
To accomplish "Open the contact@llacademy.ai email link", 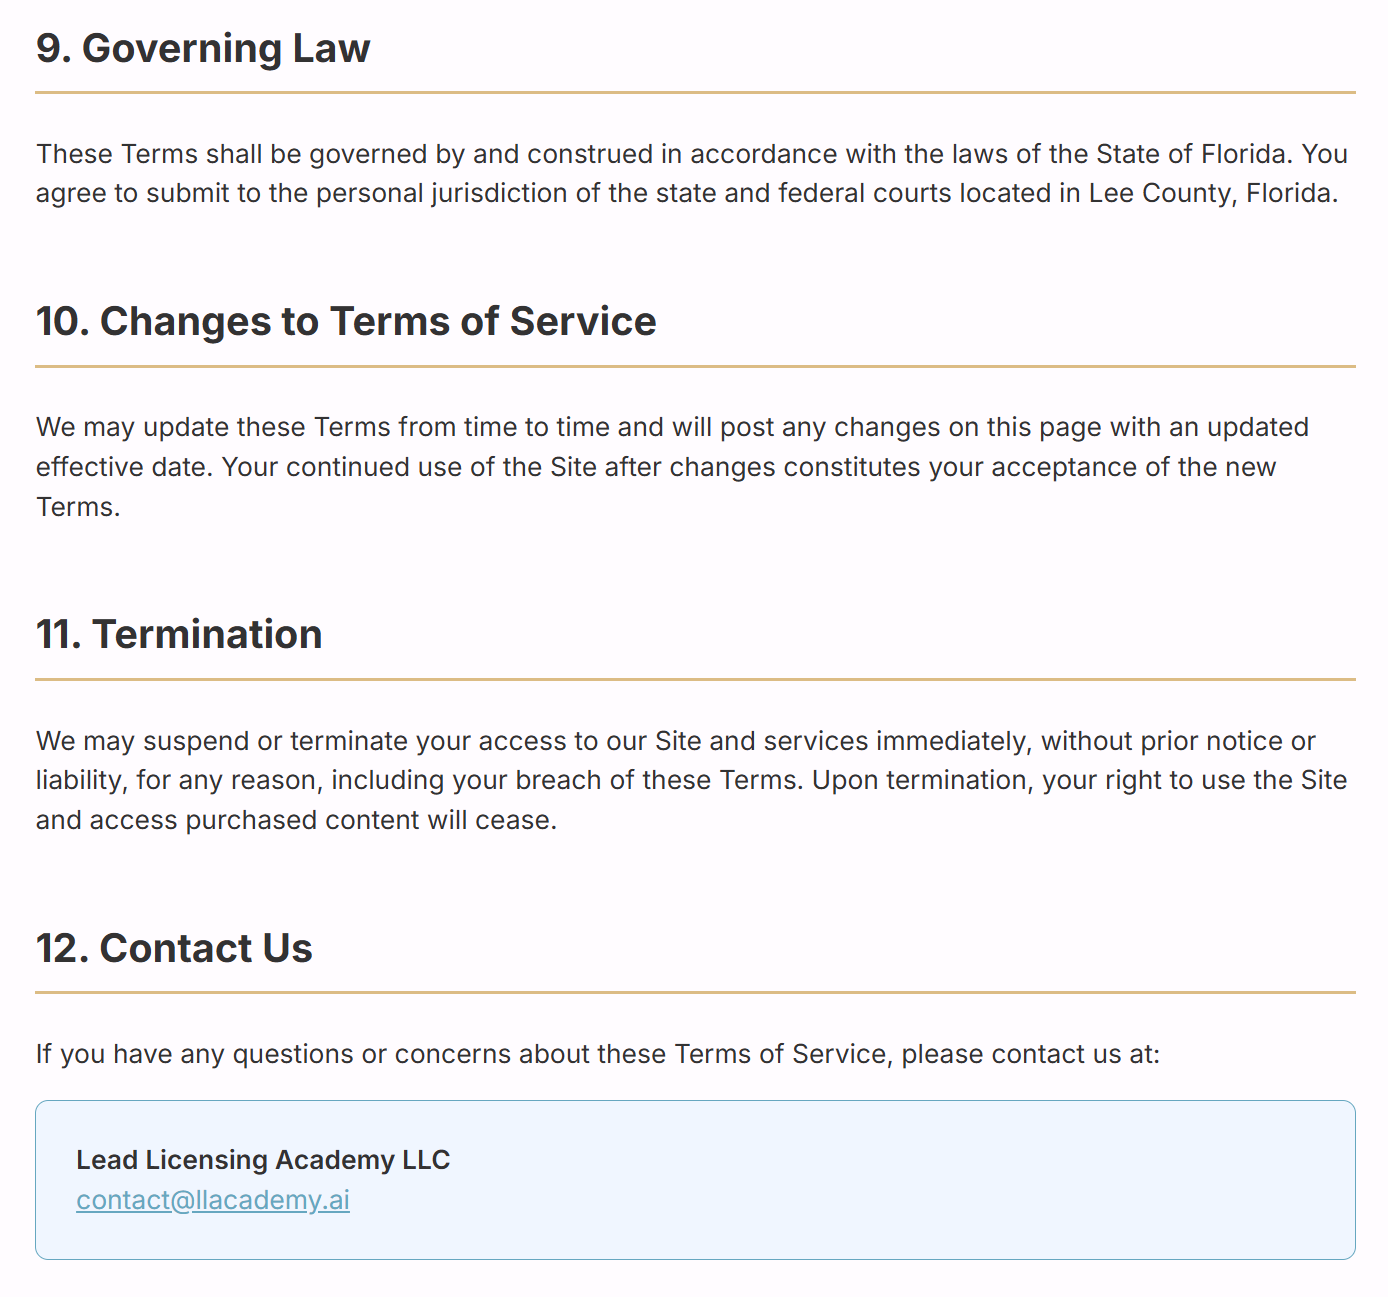I will point(213,1200).
